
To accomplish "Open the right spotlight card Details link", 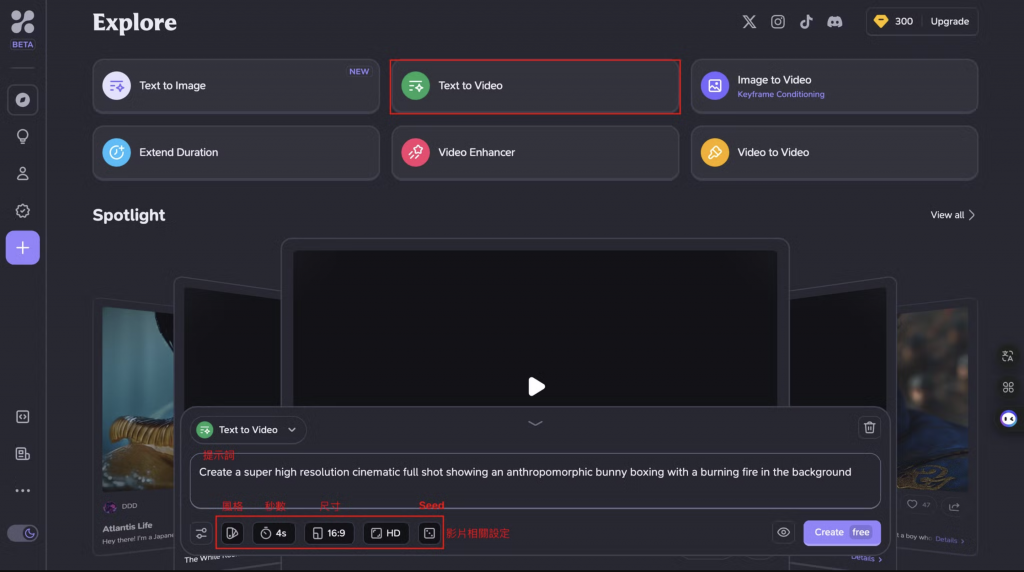I will pyautogui.click(x=950, y=539).
